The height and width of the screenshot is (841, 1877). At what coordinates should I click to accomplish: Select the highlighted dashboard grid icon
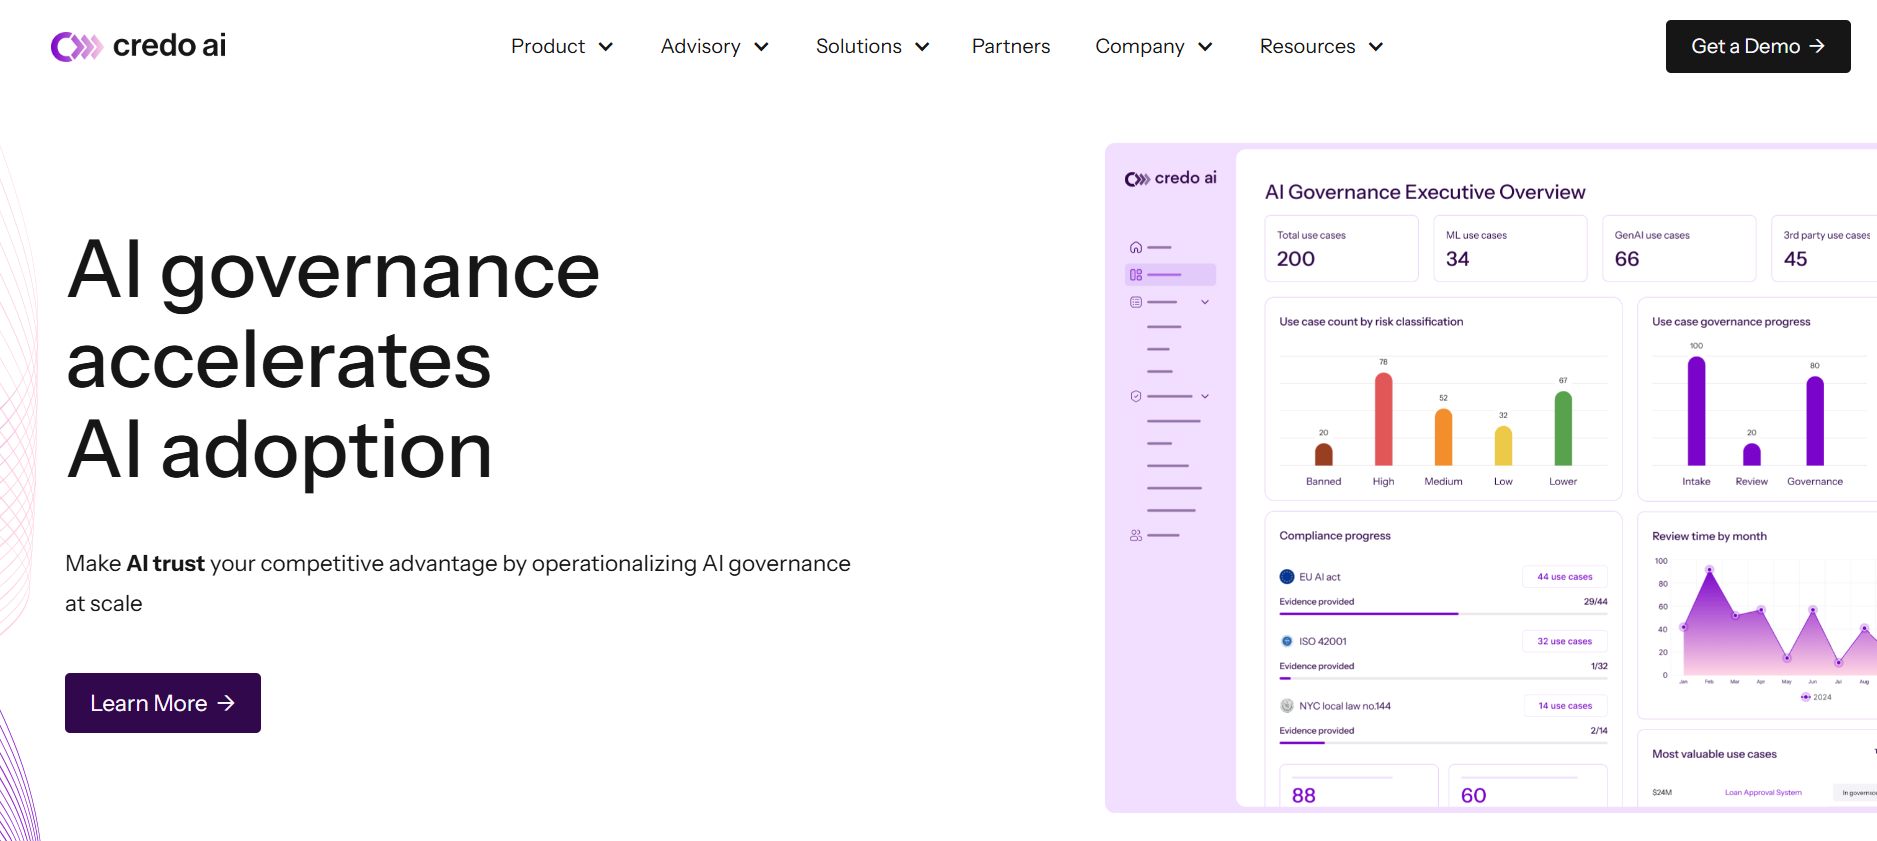click(1136, 274)
